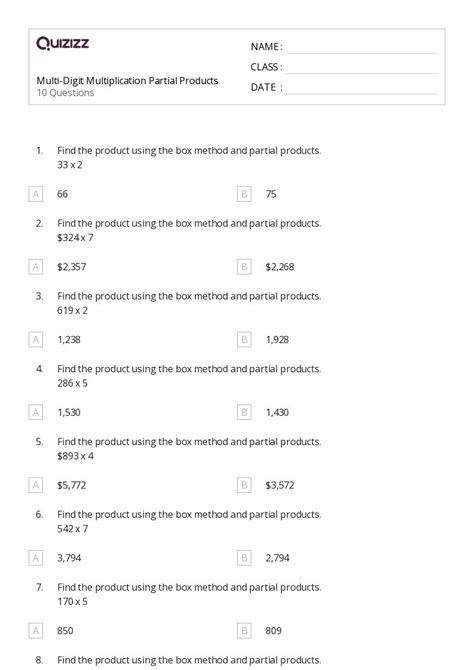Tick box A beside 1,530
474x670 pixels.
coord(36,412)
